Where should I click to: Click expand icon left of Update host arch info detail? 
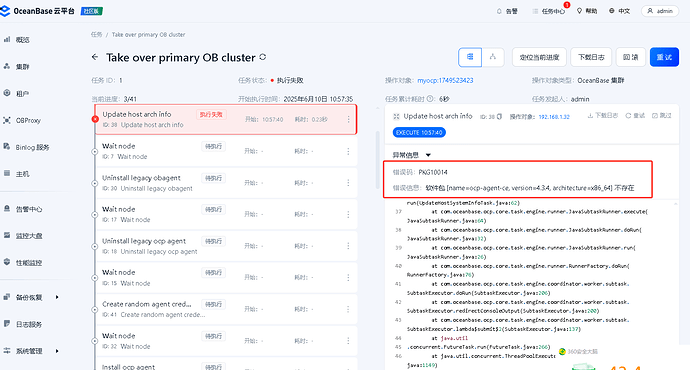tap(396, 117)
